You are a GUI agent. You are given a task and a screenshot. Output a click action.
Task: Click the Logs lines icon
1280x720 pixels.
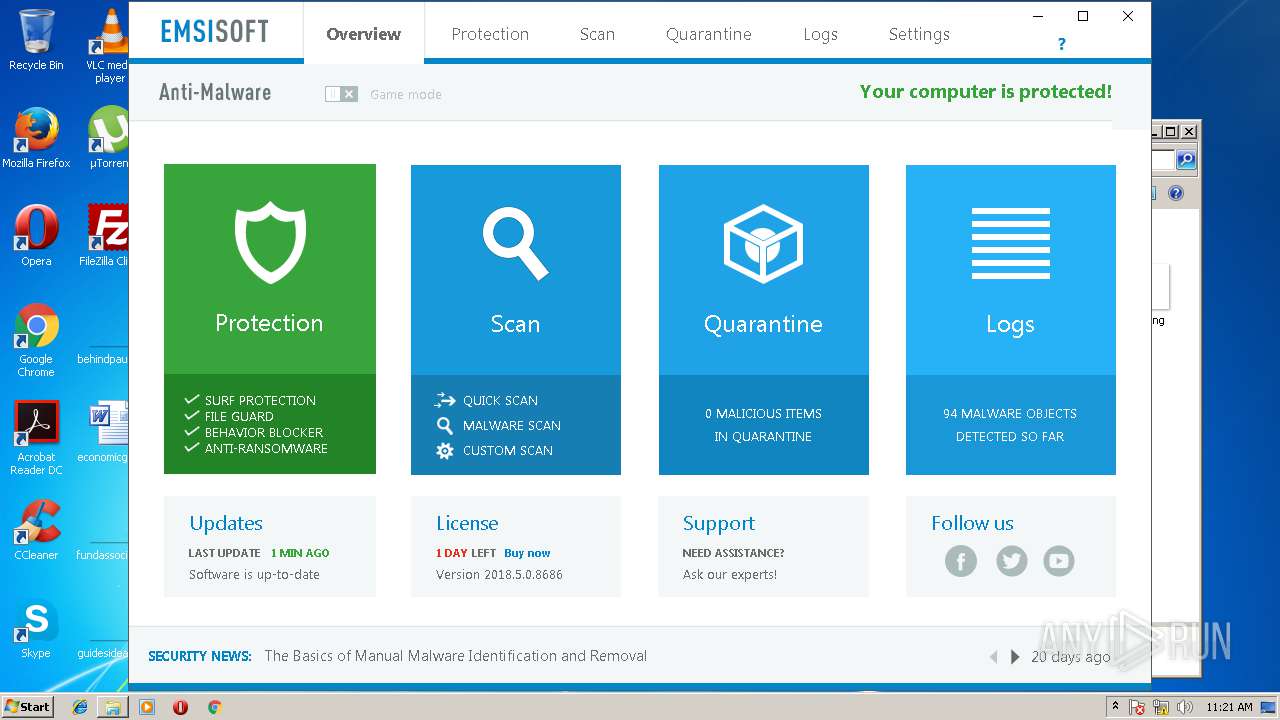pyautogui.click(x=1010, y=243)
